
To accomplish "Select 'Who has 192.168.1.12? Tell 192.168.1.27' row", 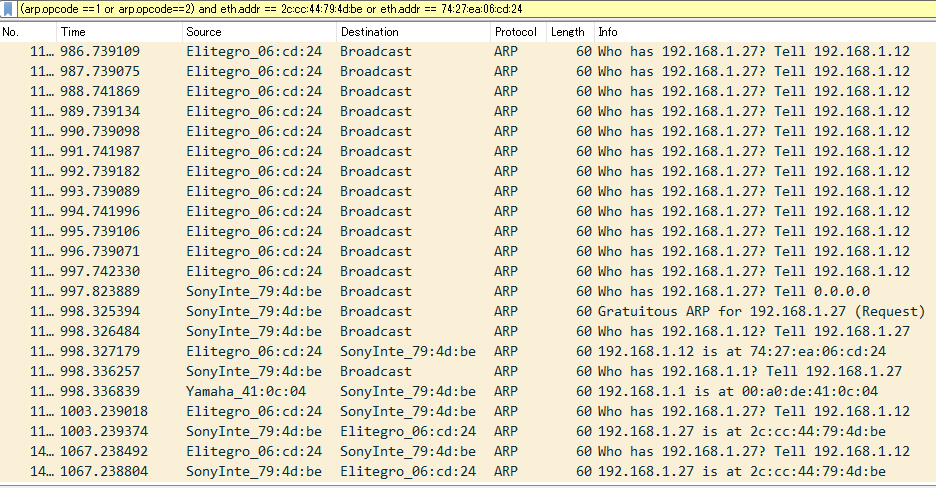I will tap(468, 332).
